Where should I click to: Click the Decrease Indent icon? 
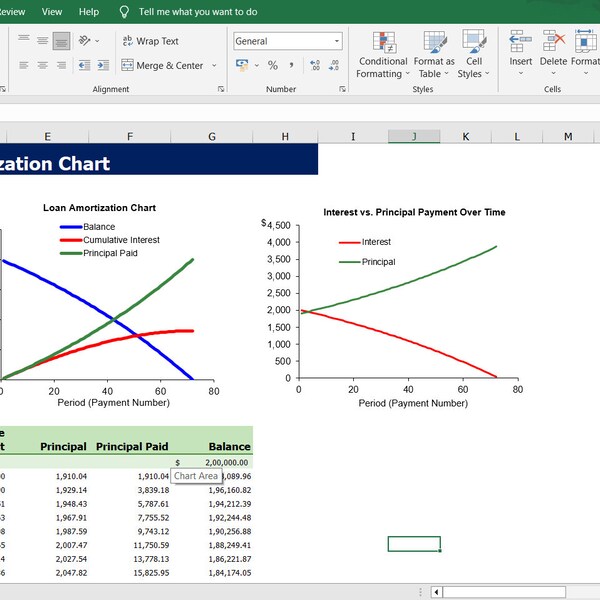tap(84, 65)
